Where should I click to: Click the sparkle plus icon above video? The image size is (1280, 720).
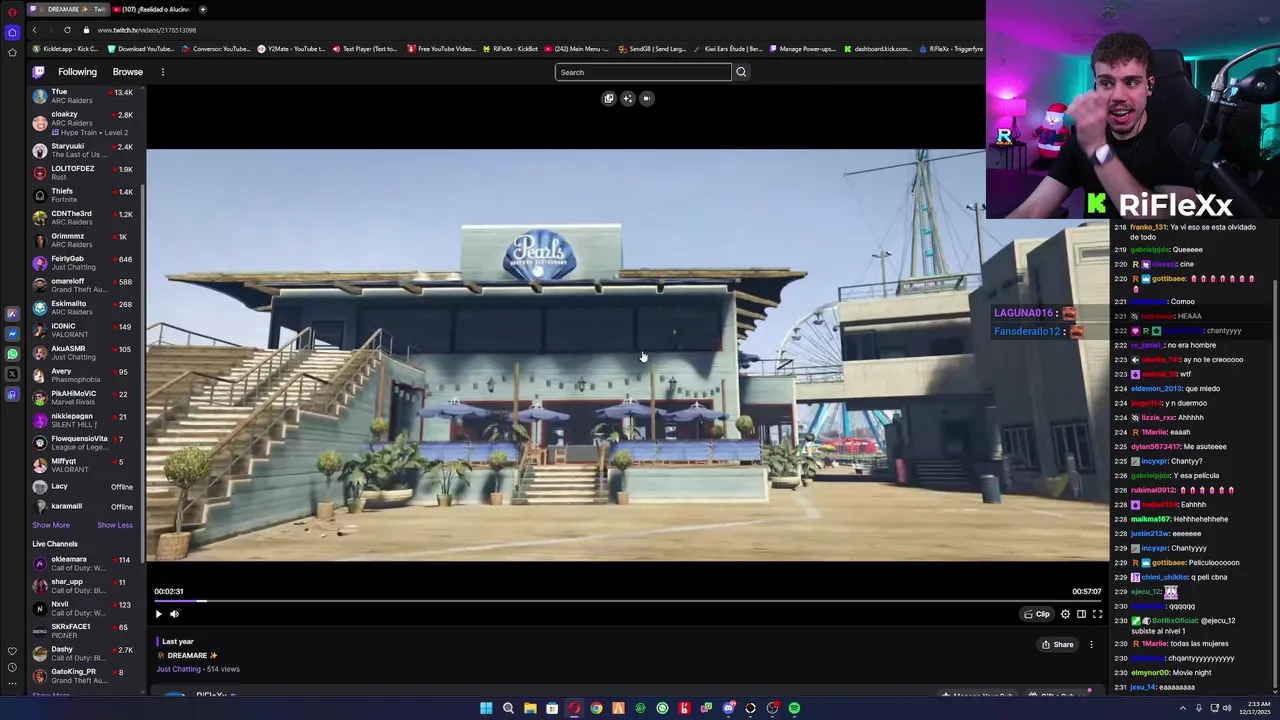coord(627,98)
